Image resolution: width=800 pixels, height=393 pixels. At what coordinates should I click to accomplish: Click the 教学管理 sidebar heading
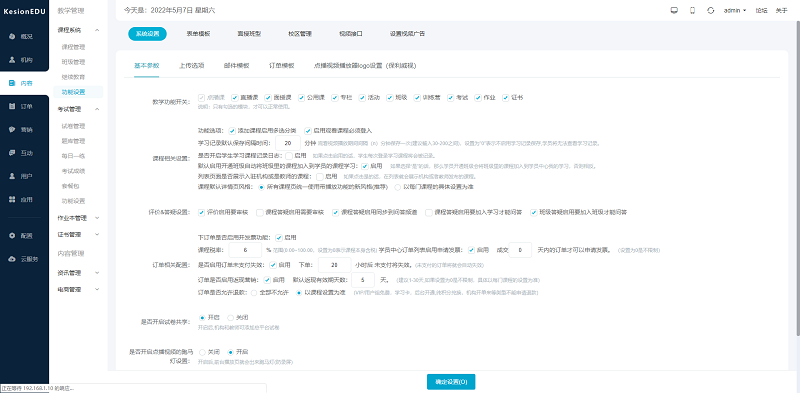click(70, 10)
